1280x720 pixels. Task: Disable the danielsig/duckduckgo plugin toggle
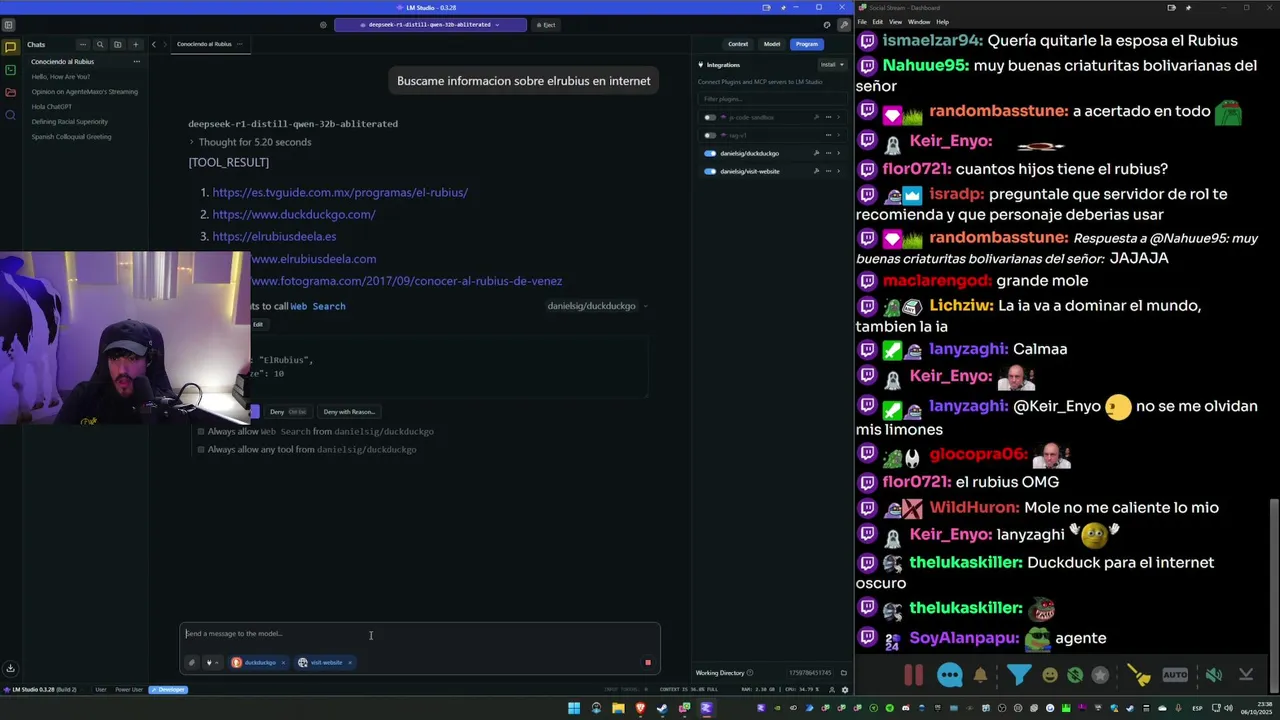click(x=710, y=153)
